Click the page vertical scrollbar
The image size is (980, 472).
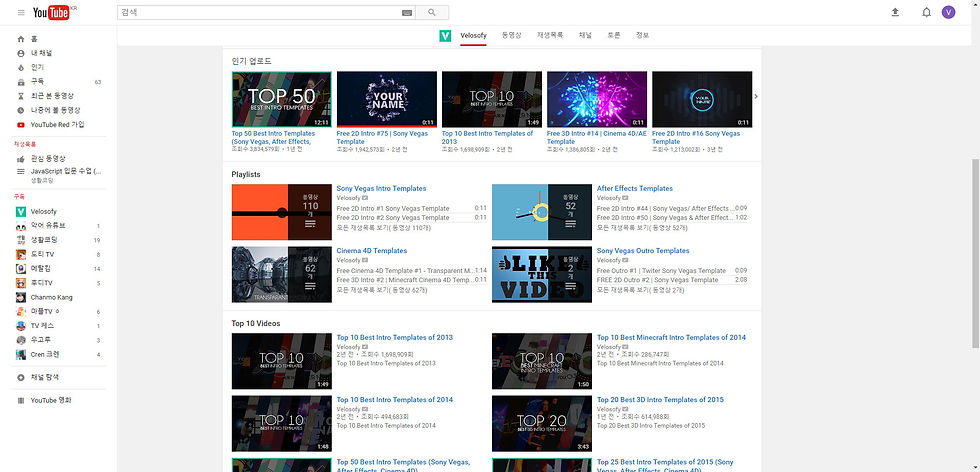tap(975, 253)
